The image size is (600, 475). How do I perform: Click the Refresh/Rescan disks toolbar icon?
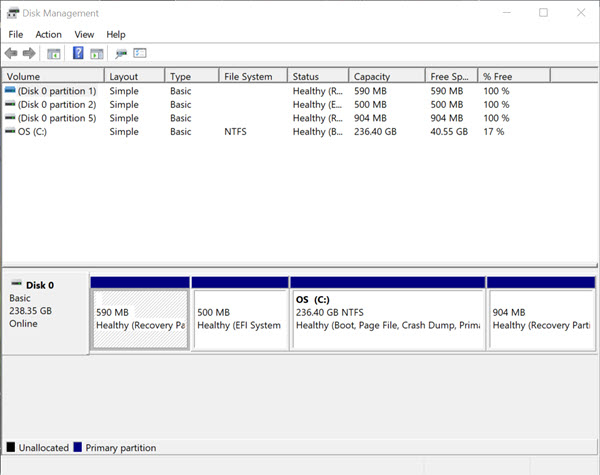coord(121,53)
